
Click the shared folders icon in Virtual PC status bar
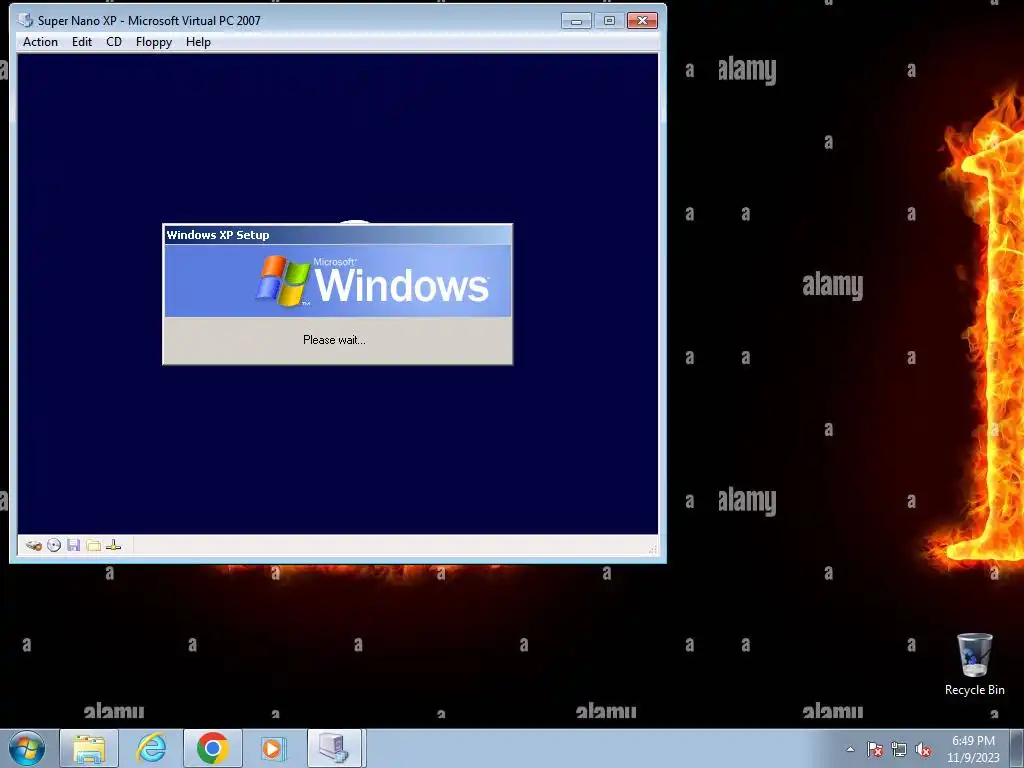point(94,545)
